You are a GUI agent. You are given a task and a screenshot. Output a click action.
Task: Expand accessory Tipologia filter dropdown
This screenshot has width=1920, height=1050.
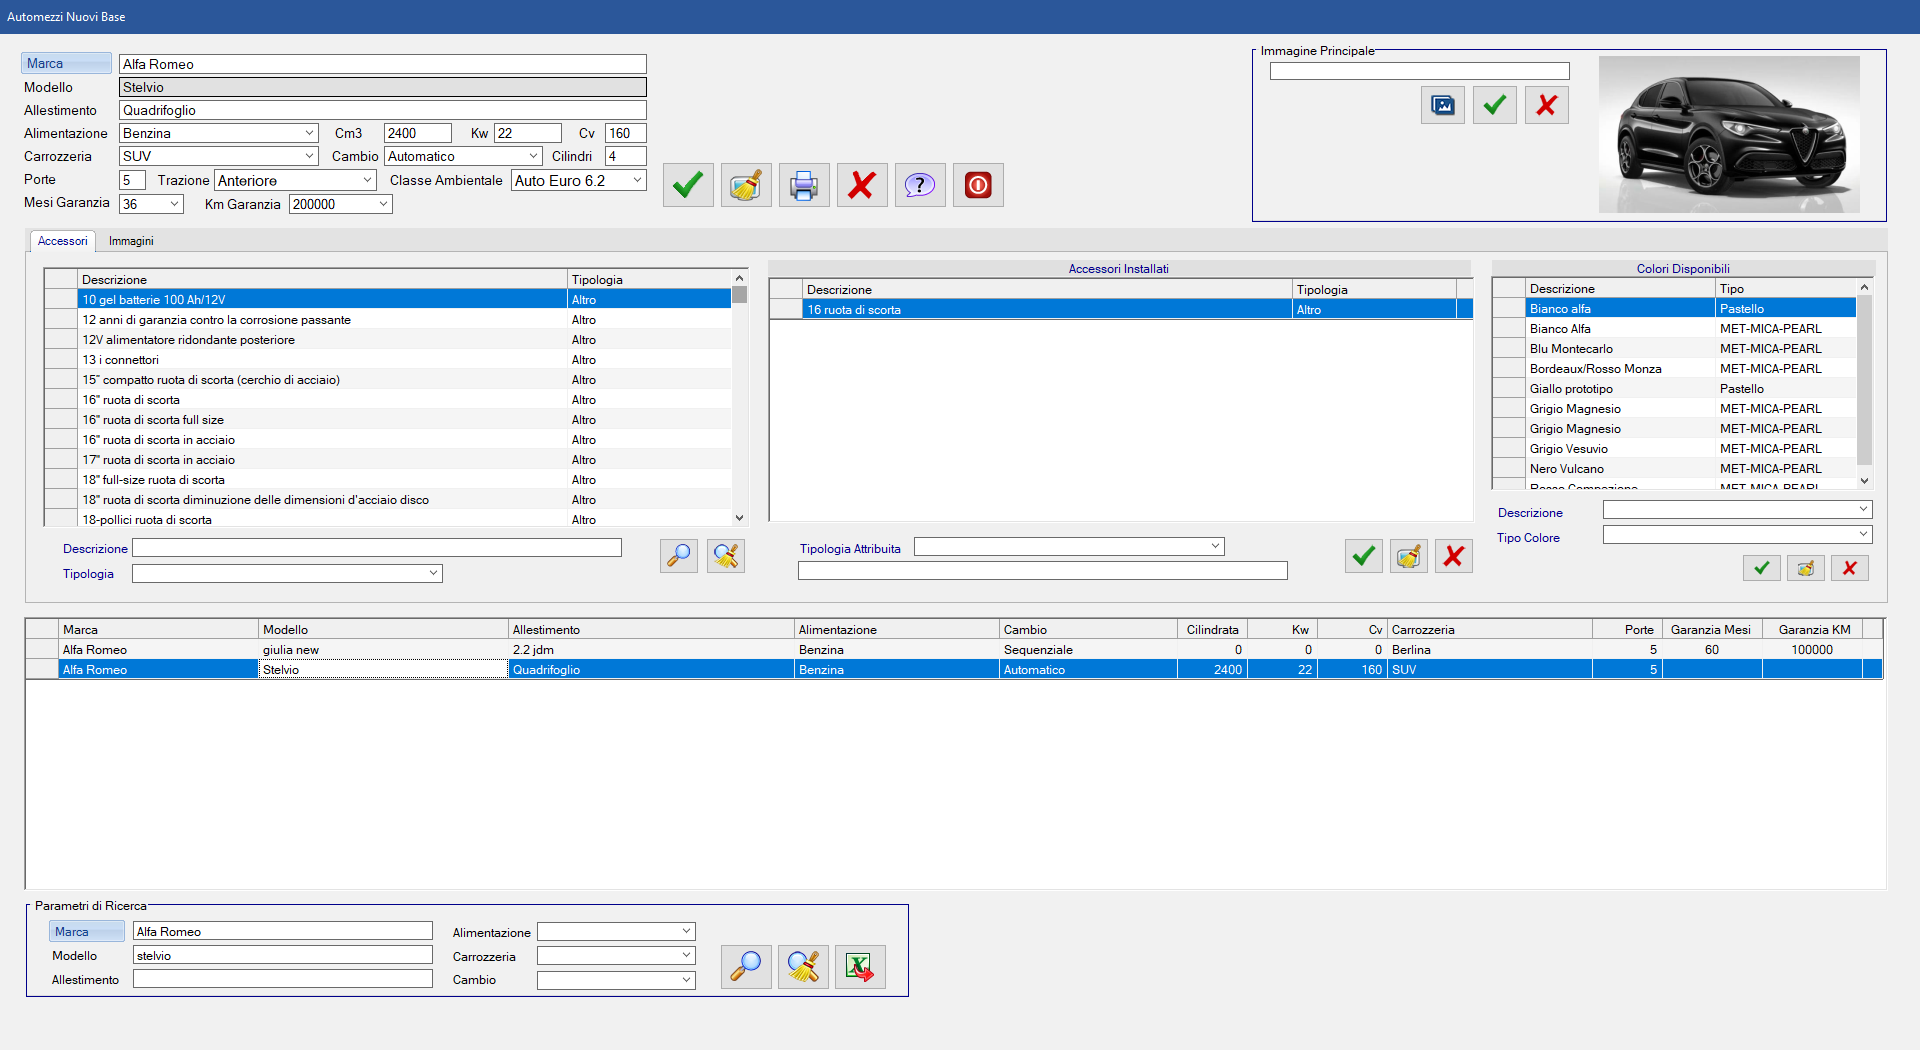point(433,573)
